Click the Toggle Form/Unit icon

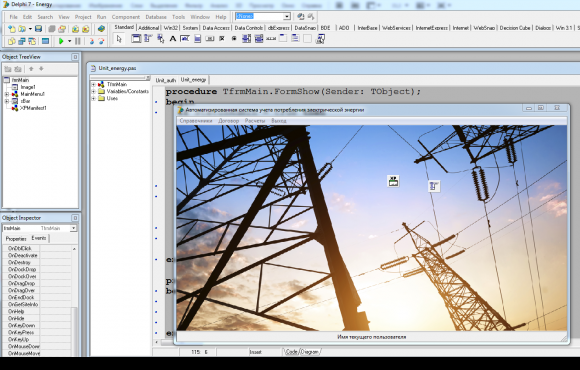pyautogui.click(x=32, y=41)
